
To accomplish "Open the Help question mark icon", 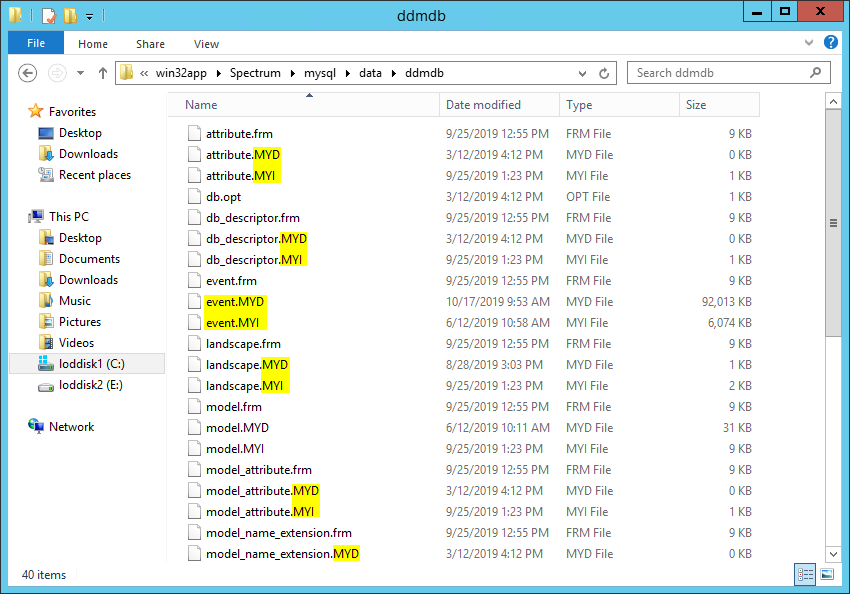I will click(x=830, y=43).
